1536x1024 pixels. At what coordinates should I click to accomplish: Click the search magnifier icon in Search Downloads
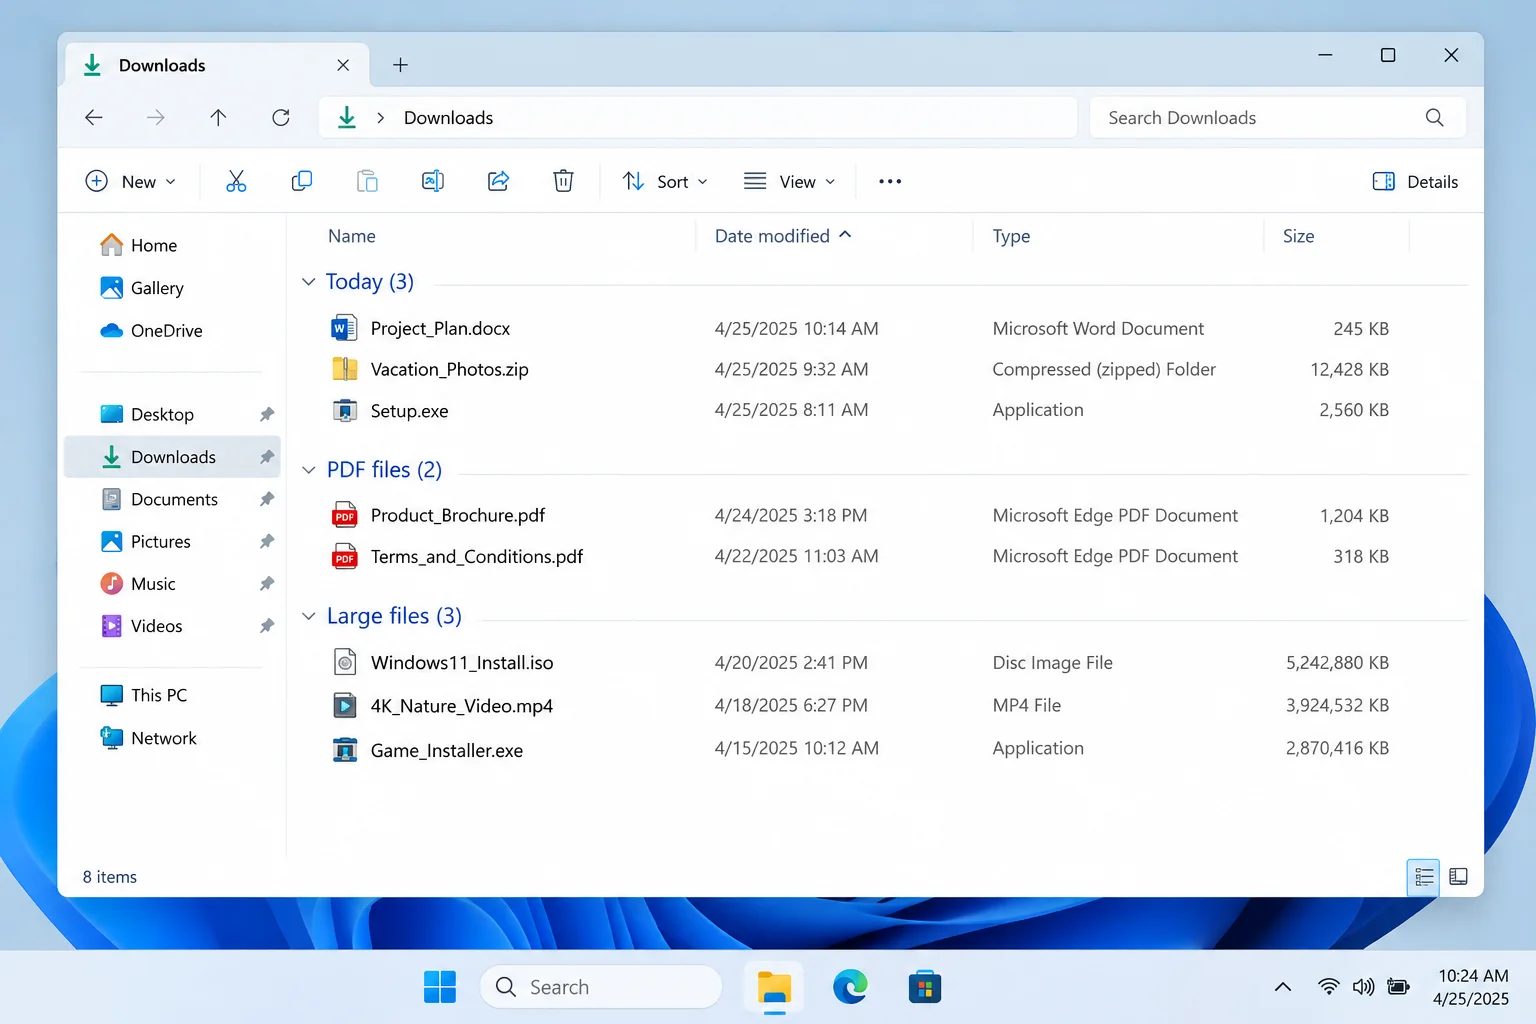pos(1434,118)
